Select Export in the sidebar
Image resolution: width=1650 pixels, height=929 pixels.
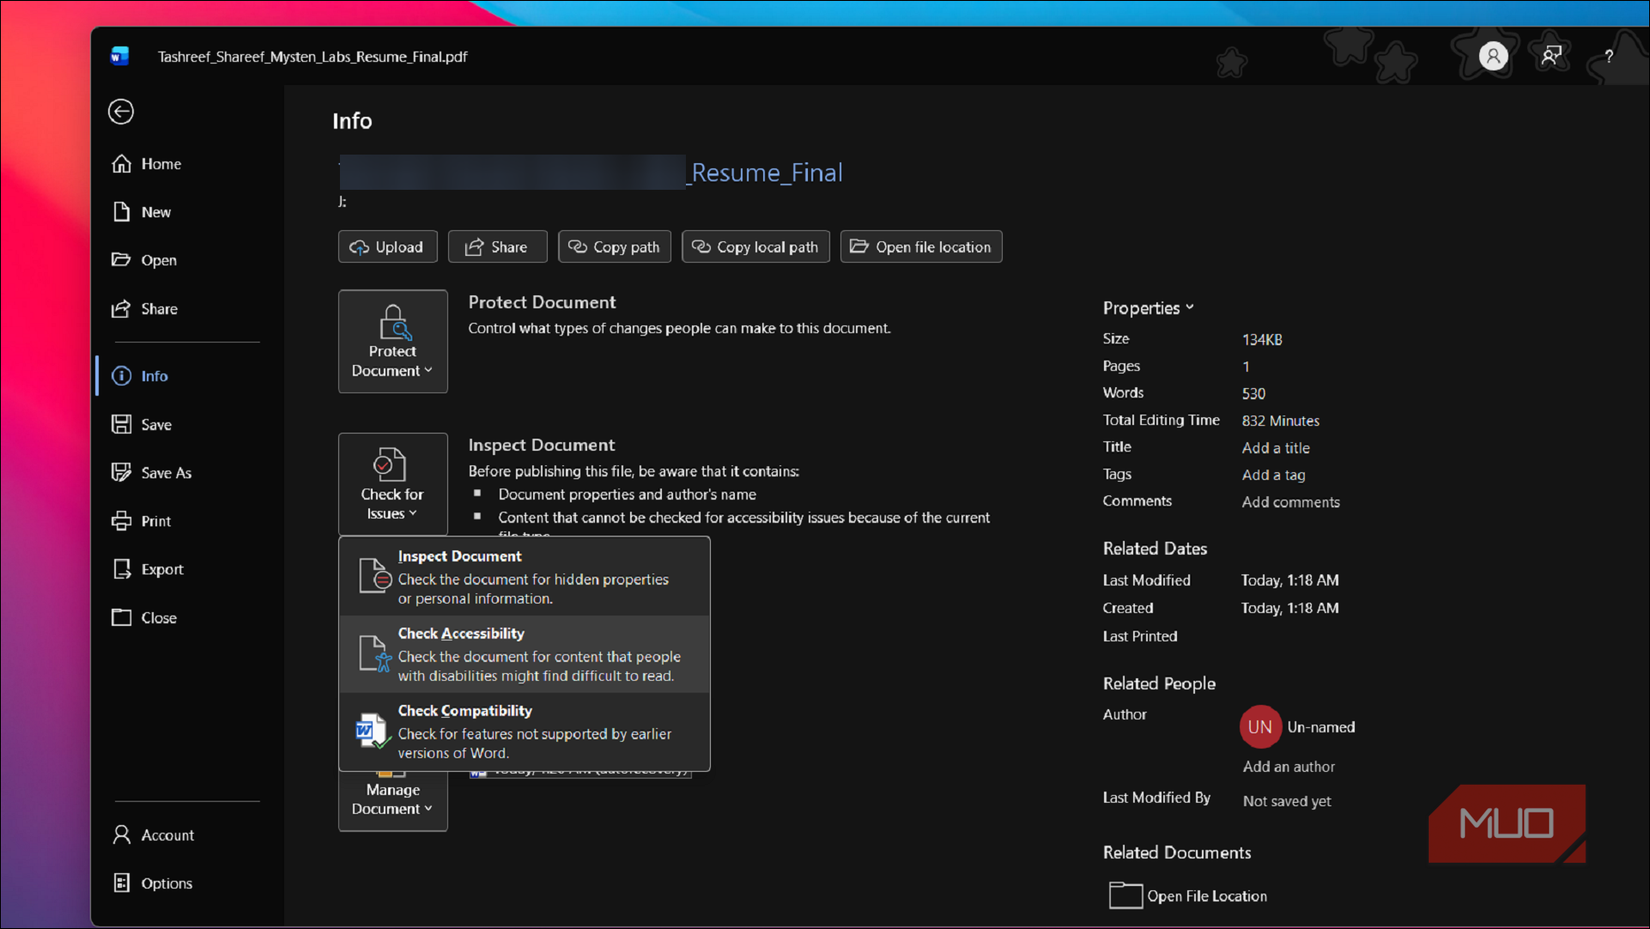click(x=148, y=569)
